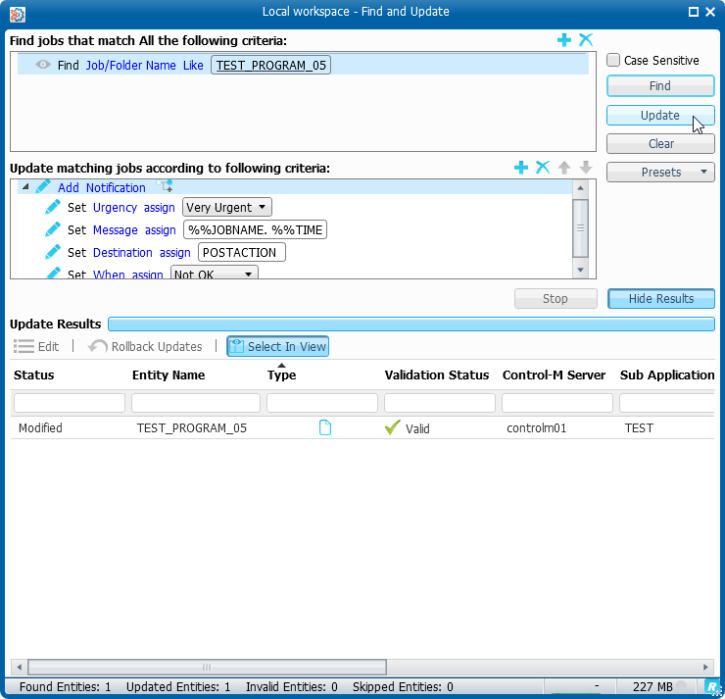This screenshot has width=725, height=699.
Task: Move update criterion down with arrow icon
Action: 586,168
